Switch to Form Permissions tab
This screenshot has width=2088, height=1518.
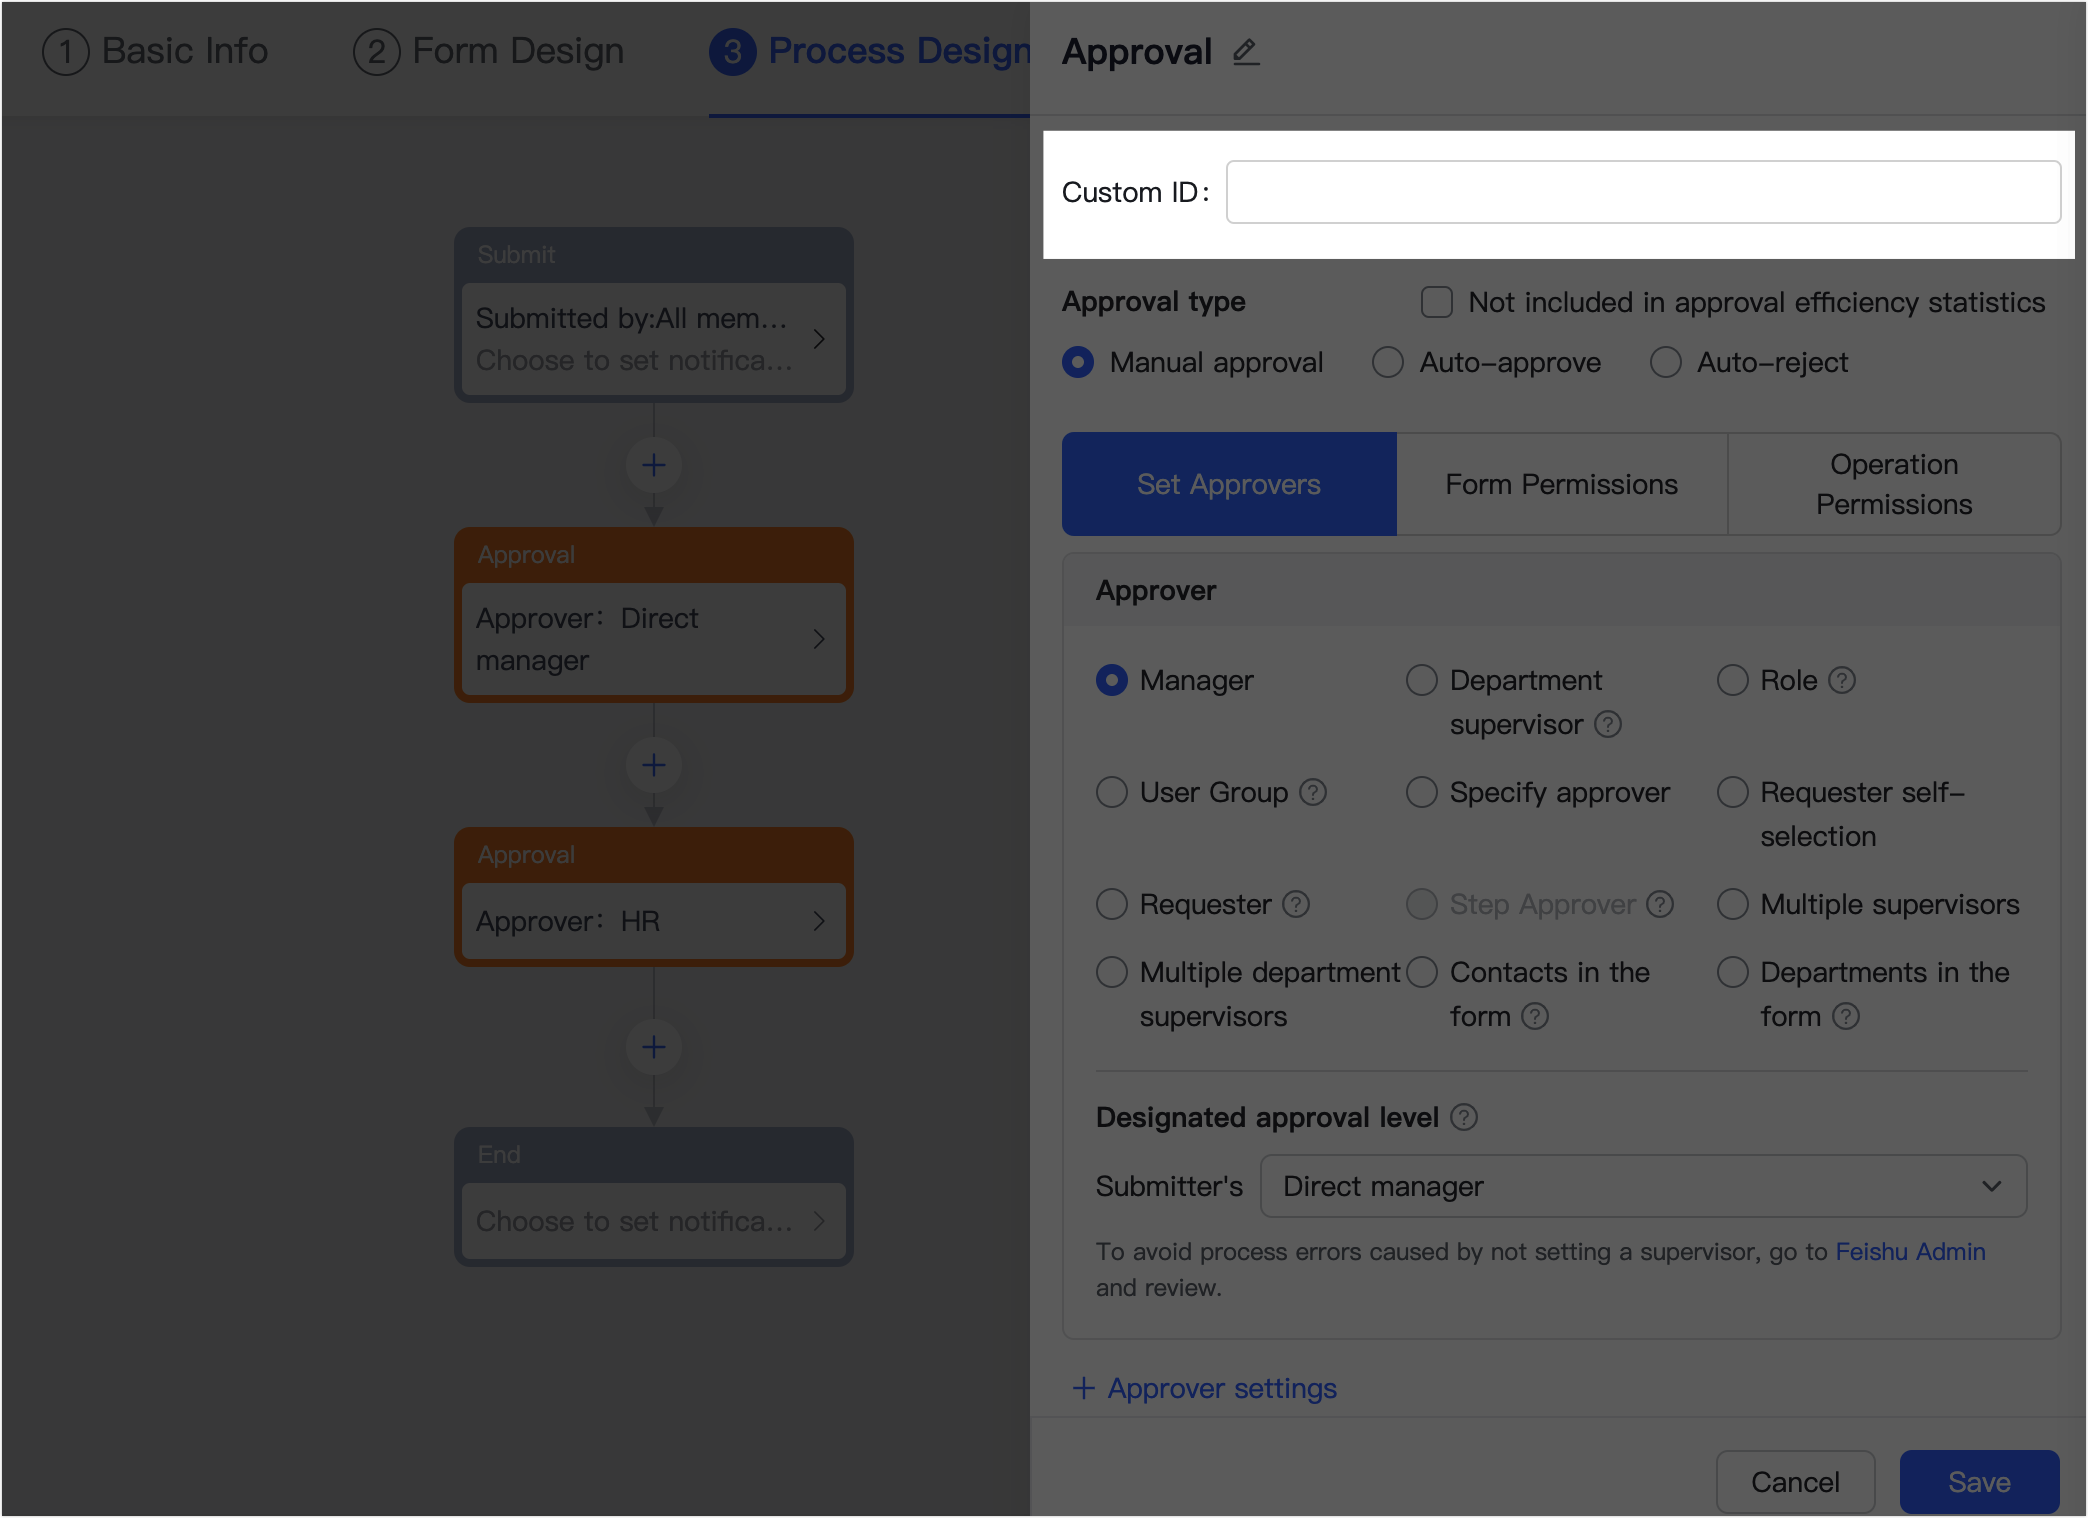pos(1562,484)
